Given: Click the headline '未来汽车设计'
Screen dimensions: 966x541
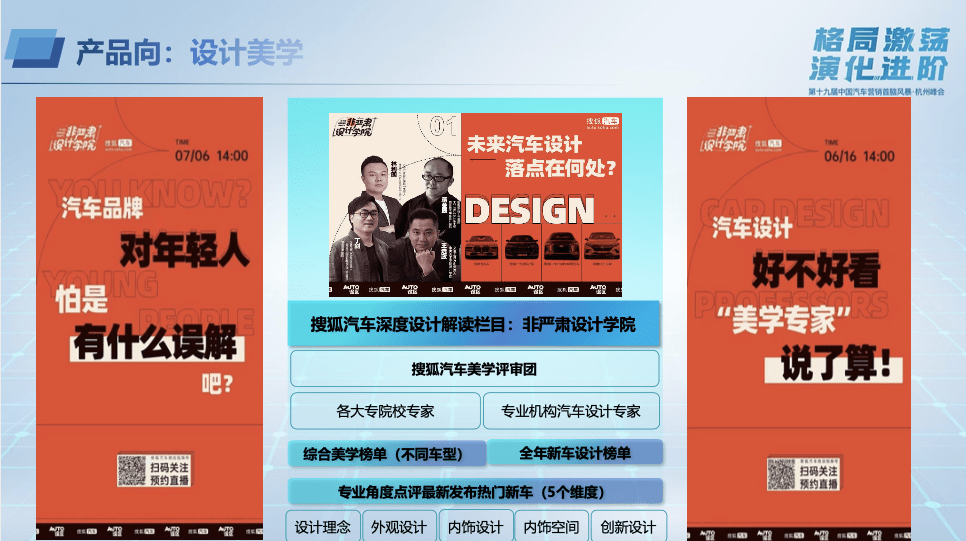Looking at the screenshot, I should click(524, 144).
